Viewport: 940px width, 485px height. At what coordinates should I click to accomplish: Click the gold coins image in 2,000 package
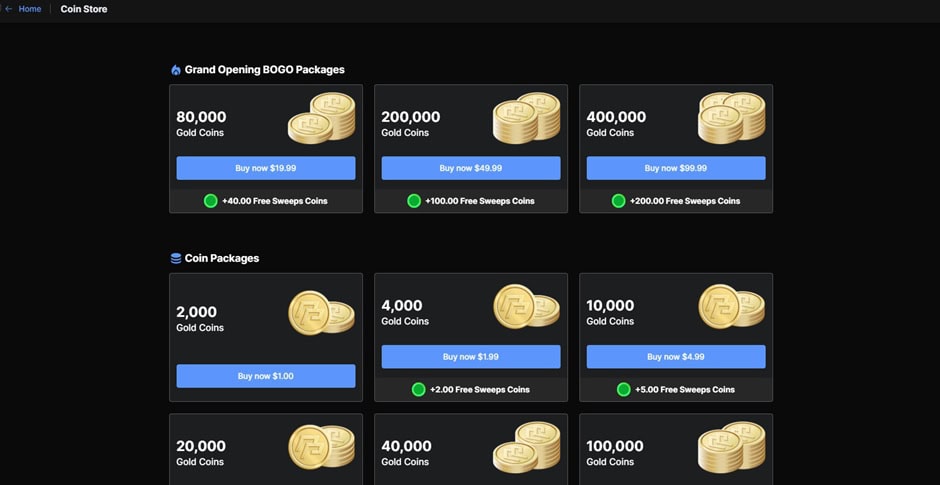321,311
